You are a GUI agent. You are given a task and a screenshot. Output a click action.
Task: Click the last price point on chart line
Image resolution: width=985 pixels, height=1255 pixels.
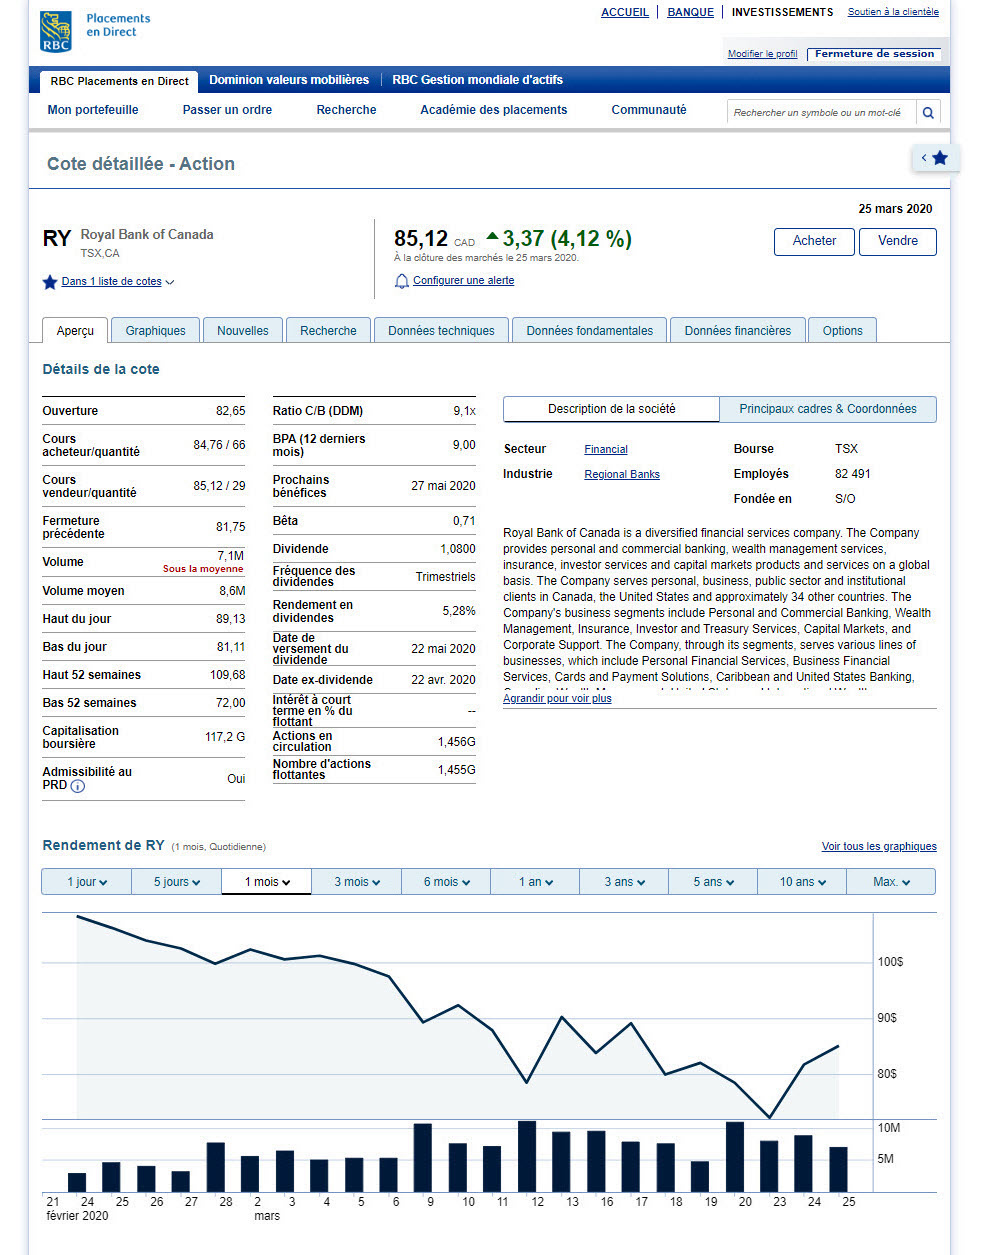[x=838, y=1046]
